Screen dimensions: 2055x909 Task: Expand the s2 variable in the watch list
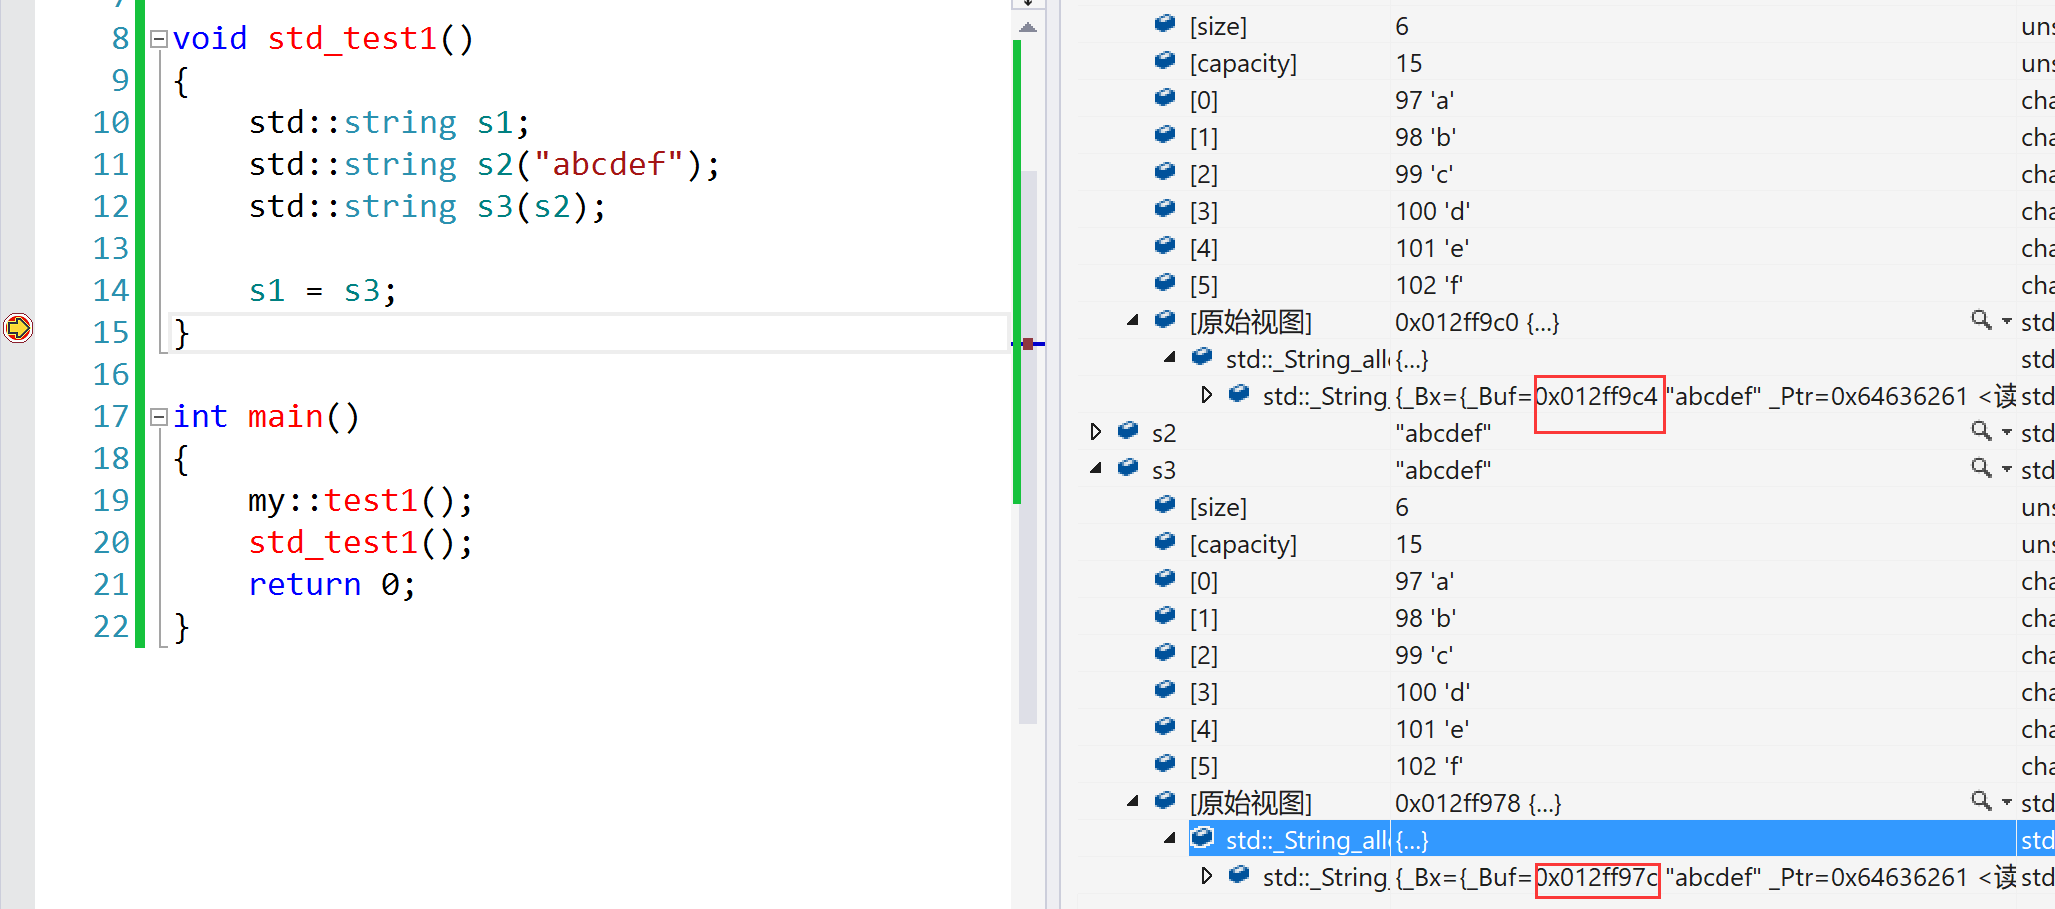tap(1096, 432)
